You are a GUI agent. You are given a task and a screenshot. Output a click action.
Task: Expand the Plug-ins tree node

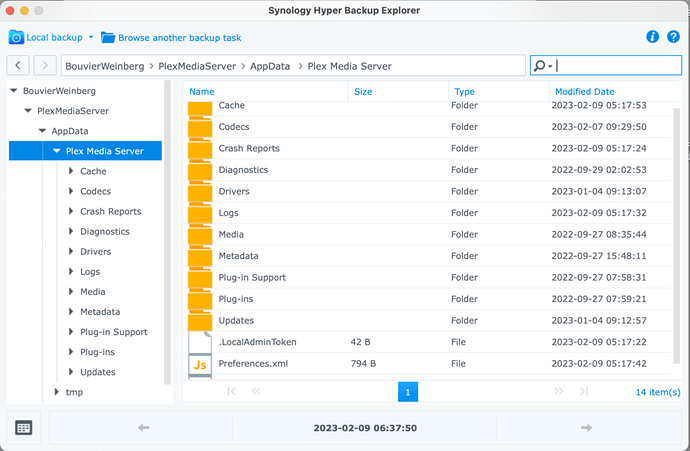(71, 352)
